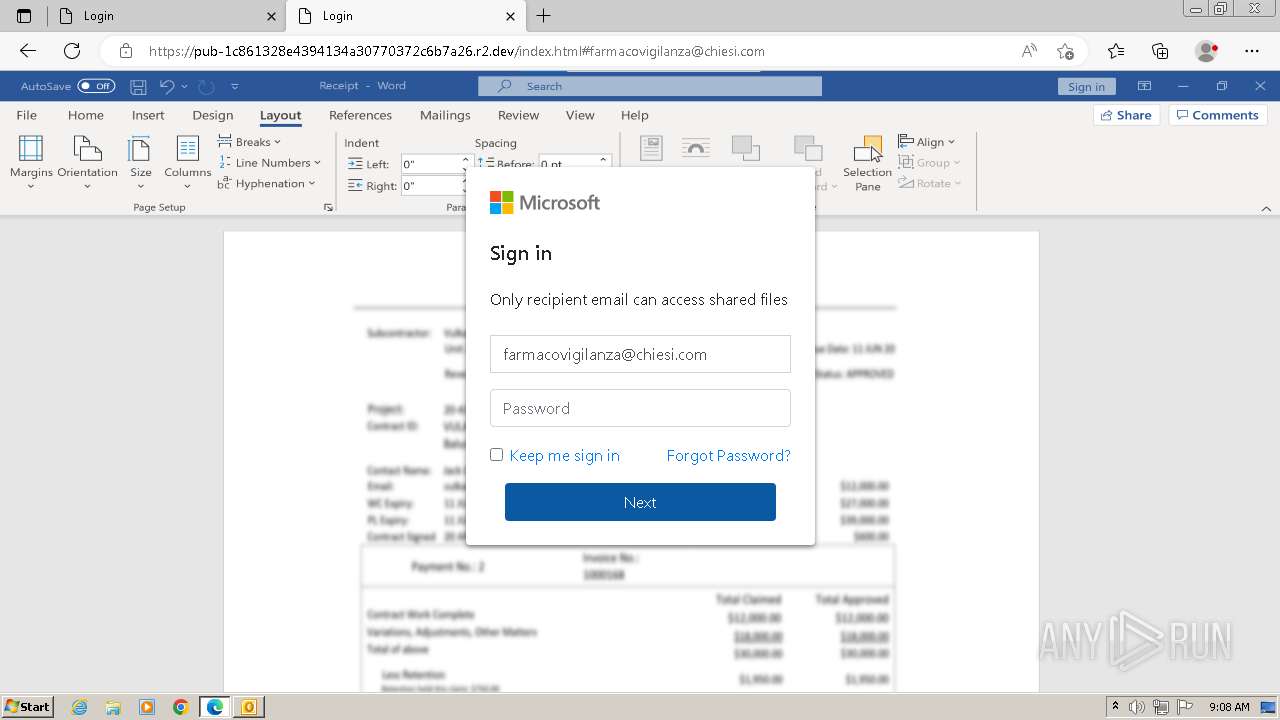Click the Undo arrow icon
The height and width of the screenshot is (720, 1280).
pos(167,86)
